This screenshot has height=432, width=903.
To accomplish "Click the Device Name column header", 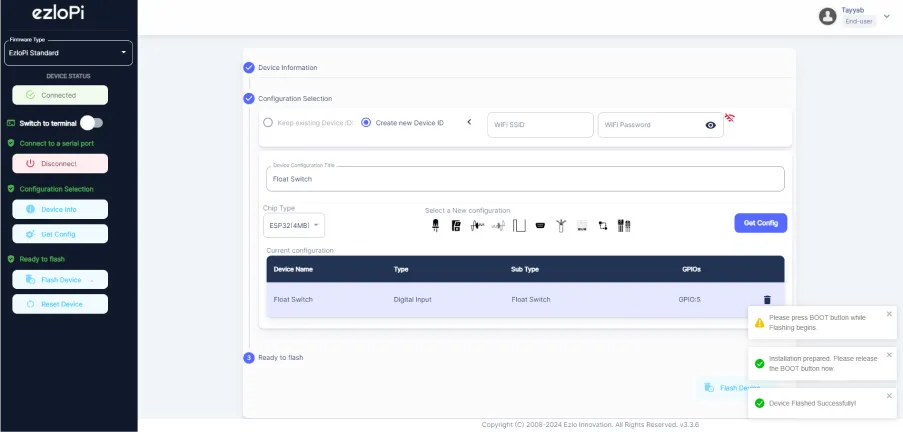I will pyautogui.click(x=293, y=269).
